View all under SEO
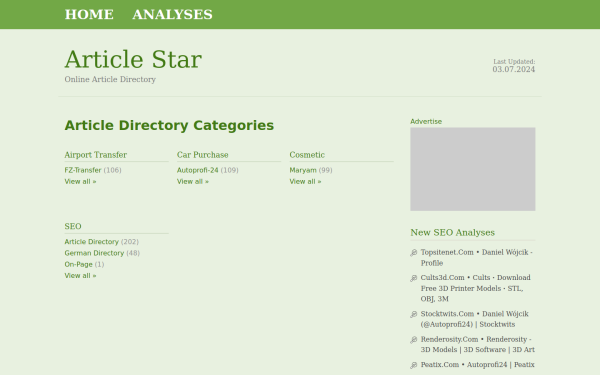Image resolution: width=600 pixels, height=375 pixels. pyautogui.click(x=80, y=276)
